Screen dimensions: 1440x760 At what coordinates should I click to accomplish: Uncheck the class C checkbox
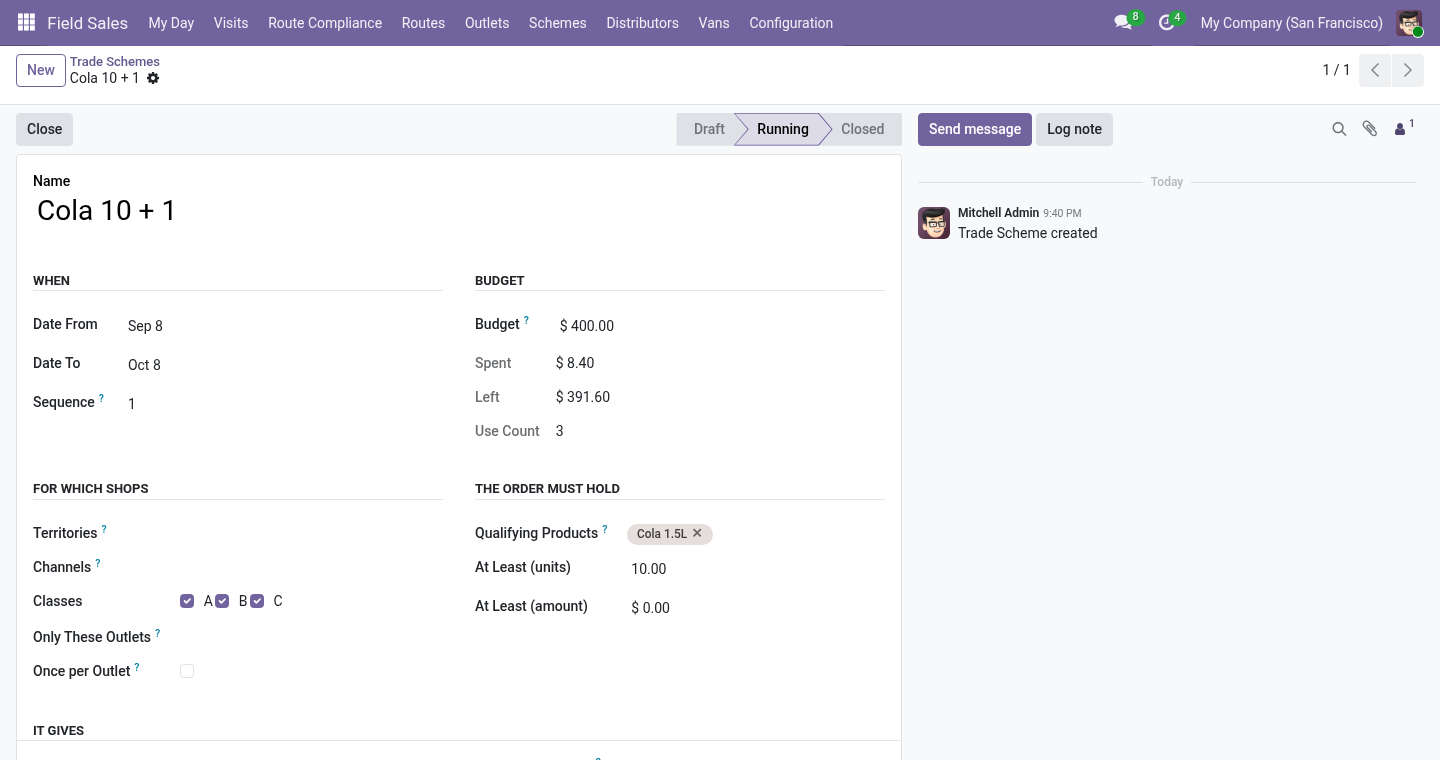pyautogui.click(x=257, y=601)
